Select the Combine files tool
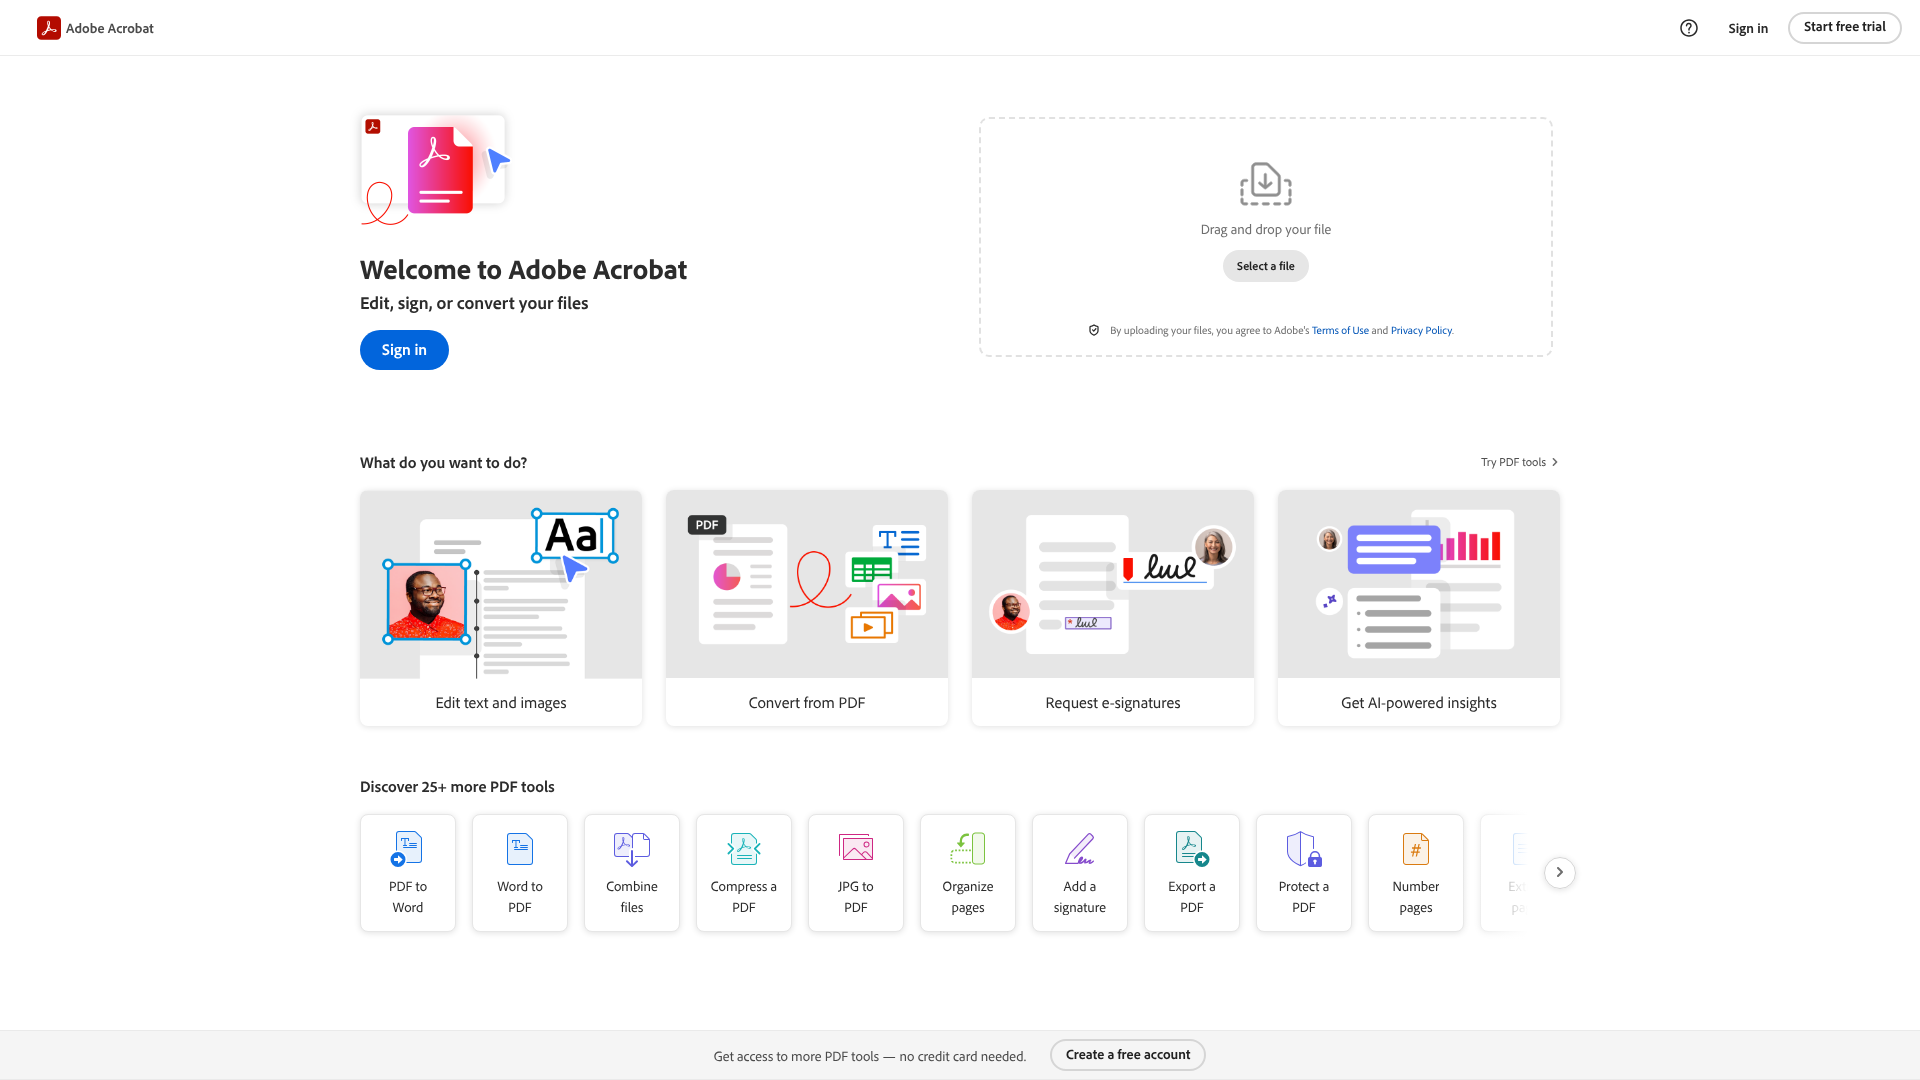Image resolution: width=1920 pixels, height=1080 pixels. [x=632, y=872]
